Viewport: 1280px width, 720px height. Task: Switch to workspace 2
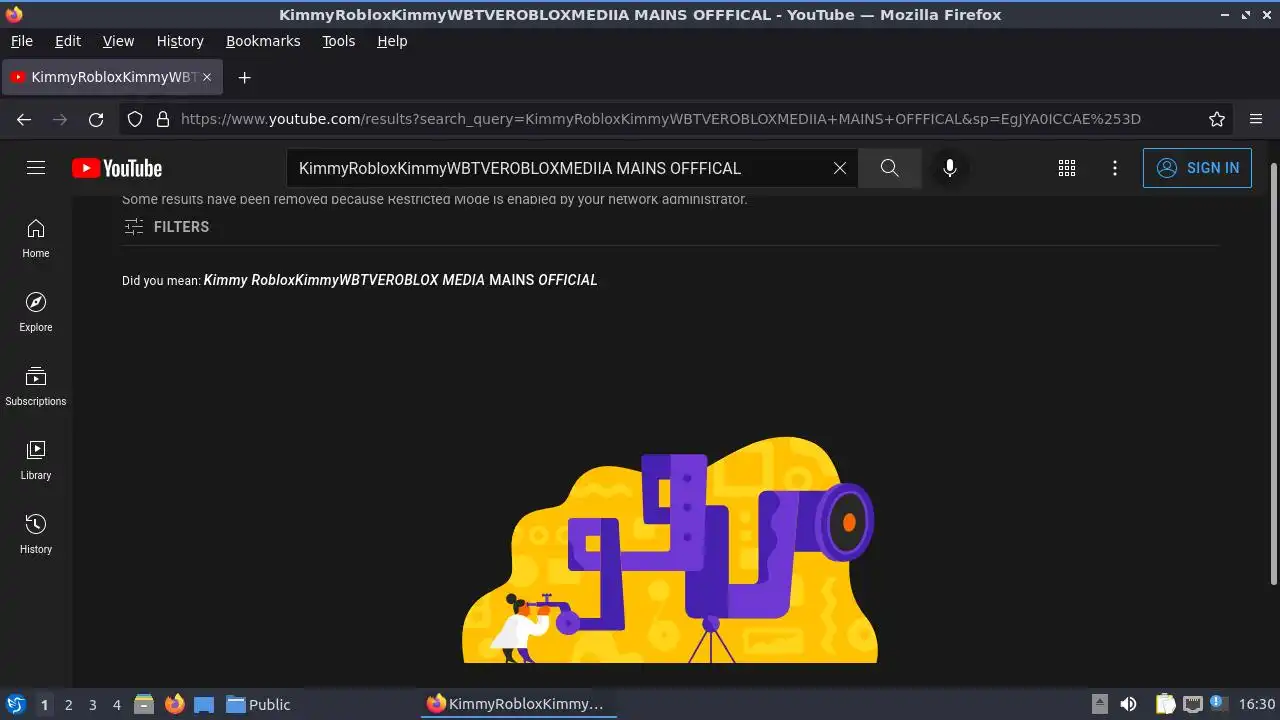coord(68,704)
